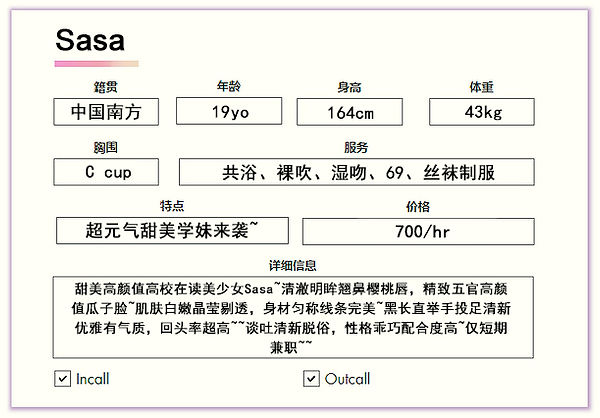Image resolution: width=600 pixels, height=418 pixels.
Task: Click inside the 详细信息 text area
Action: pyautogui.click(x=293, y=317)
